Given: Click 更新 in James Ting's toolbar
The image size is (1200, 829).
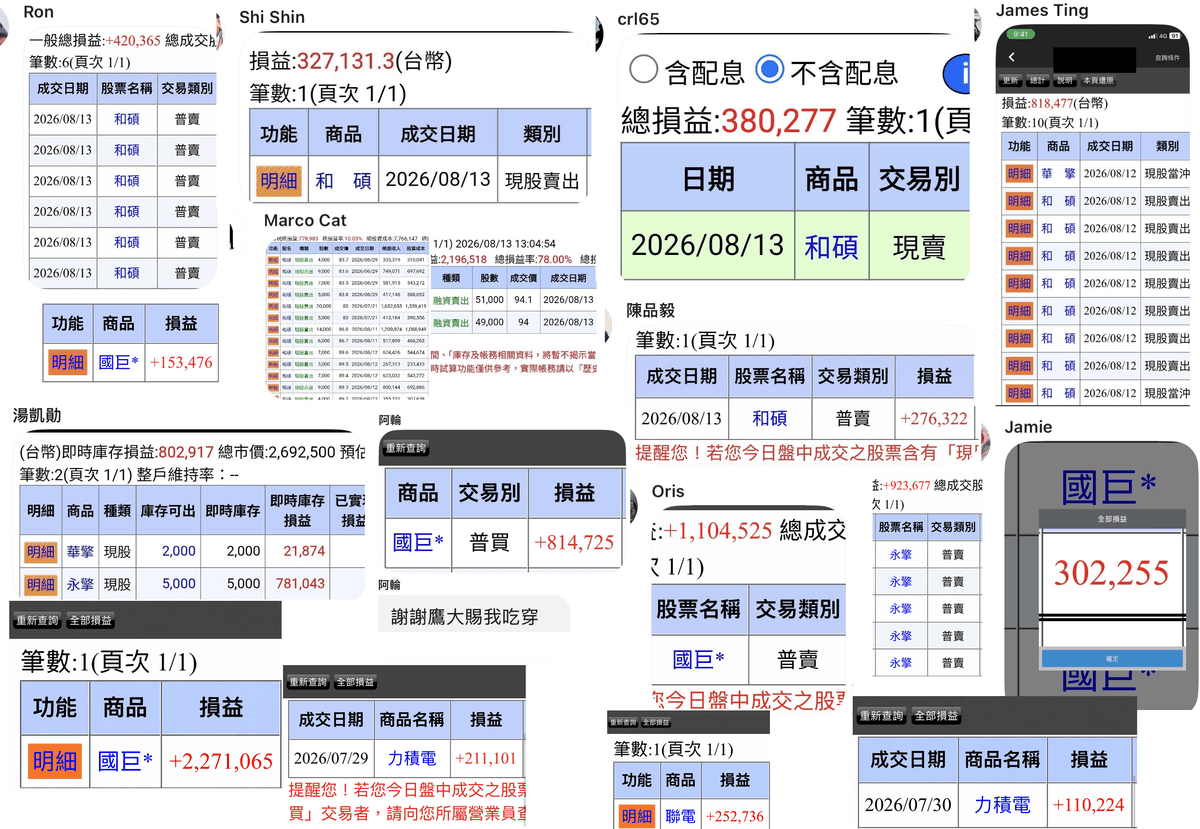Looking at the screenshot, I should (x=1010, y=80).
